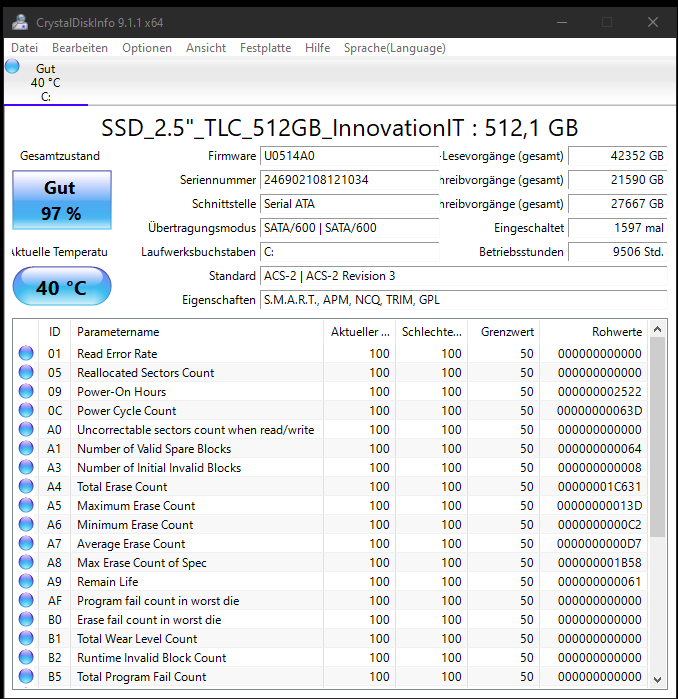
Task: Open the Bearbeiten menu
Action: [x=80, y=48]
